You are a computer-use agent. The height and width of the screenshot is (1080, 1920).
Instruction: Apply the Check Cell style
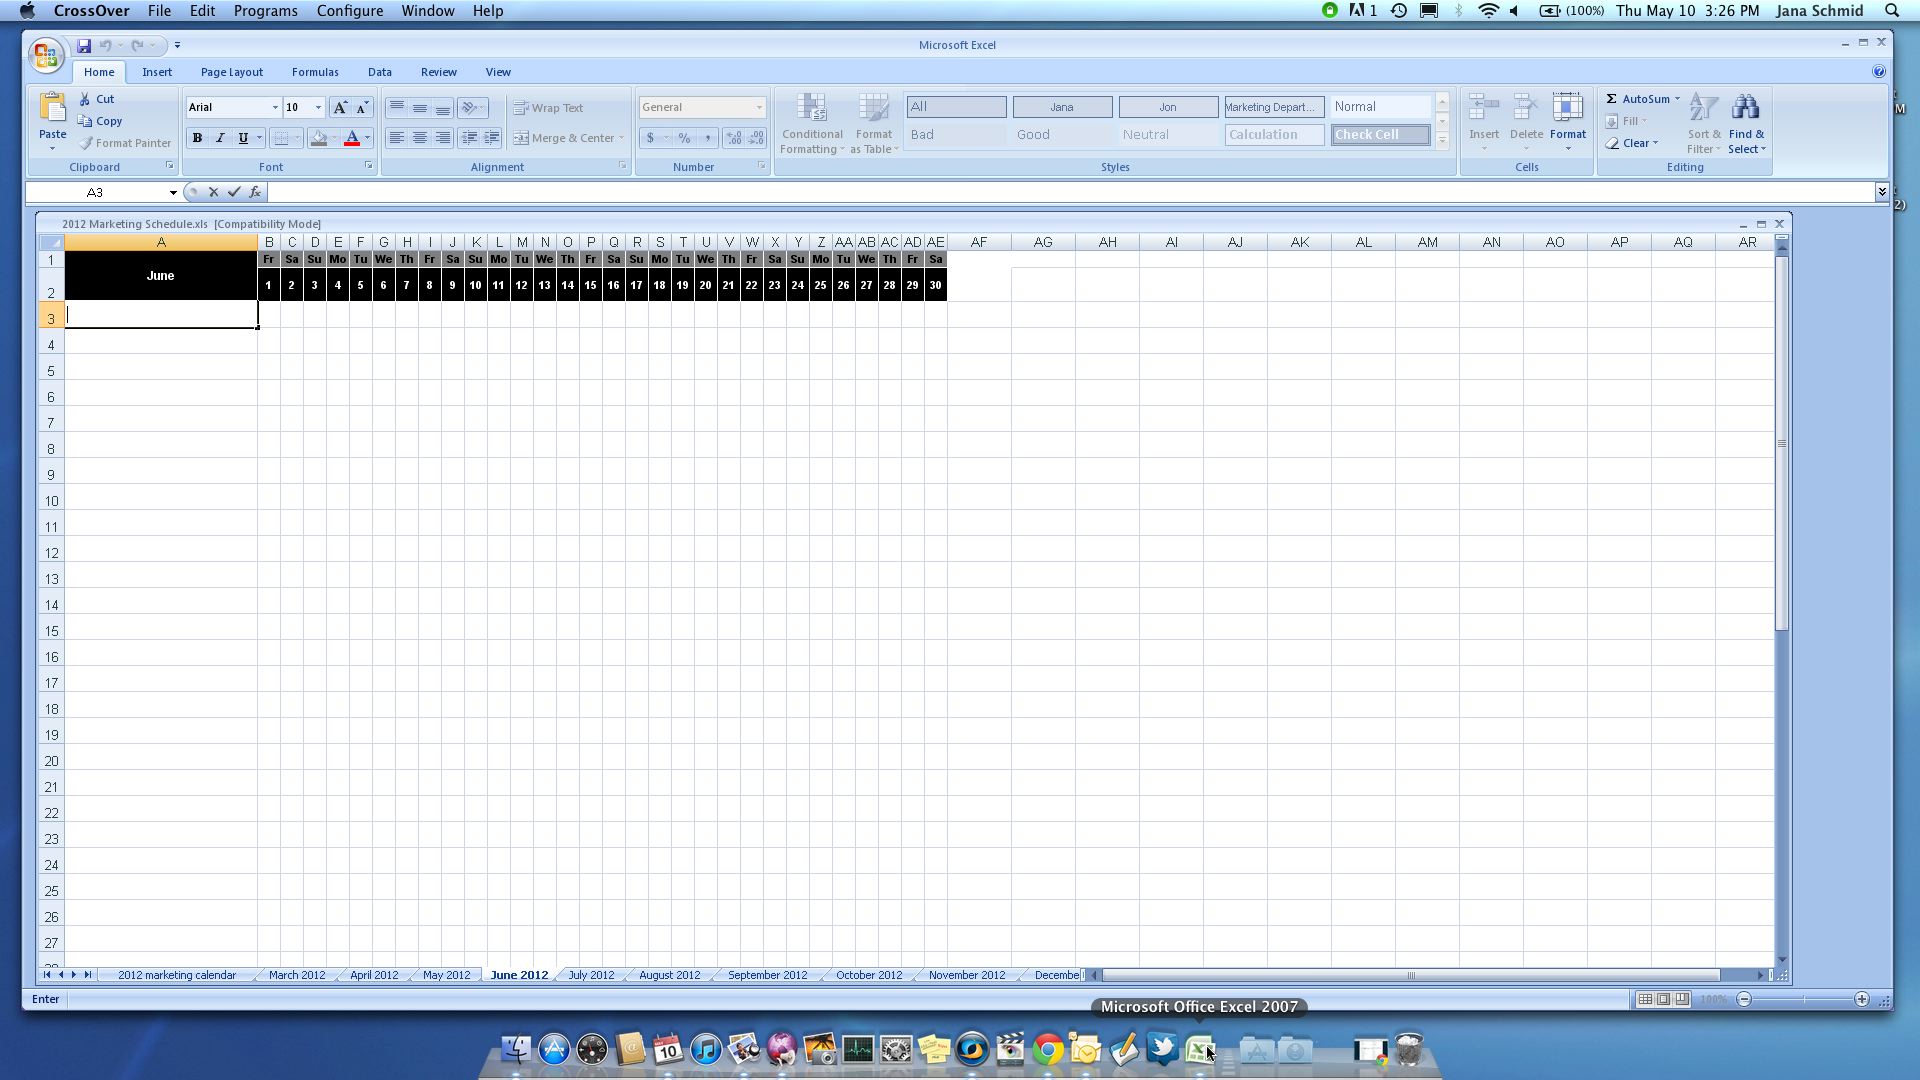[1379, 134]
